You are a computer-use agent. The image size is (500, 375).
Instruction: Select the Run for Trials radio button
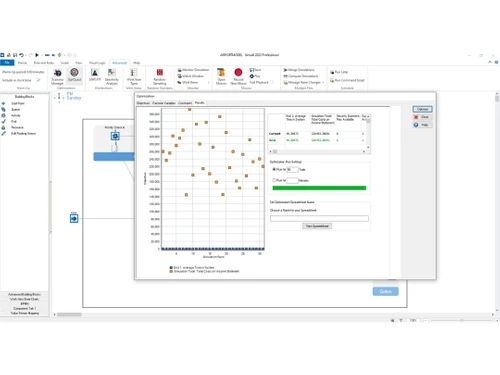[274, 169]
